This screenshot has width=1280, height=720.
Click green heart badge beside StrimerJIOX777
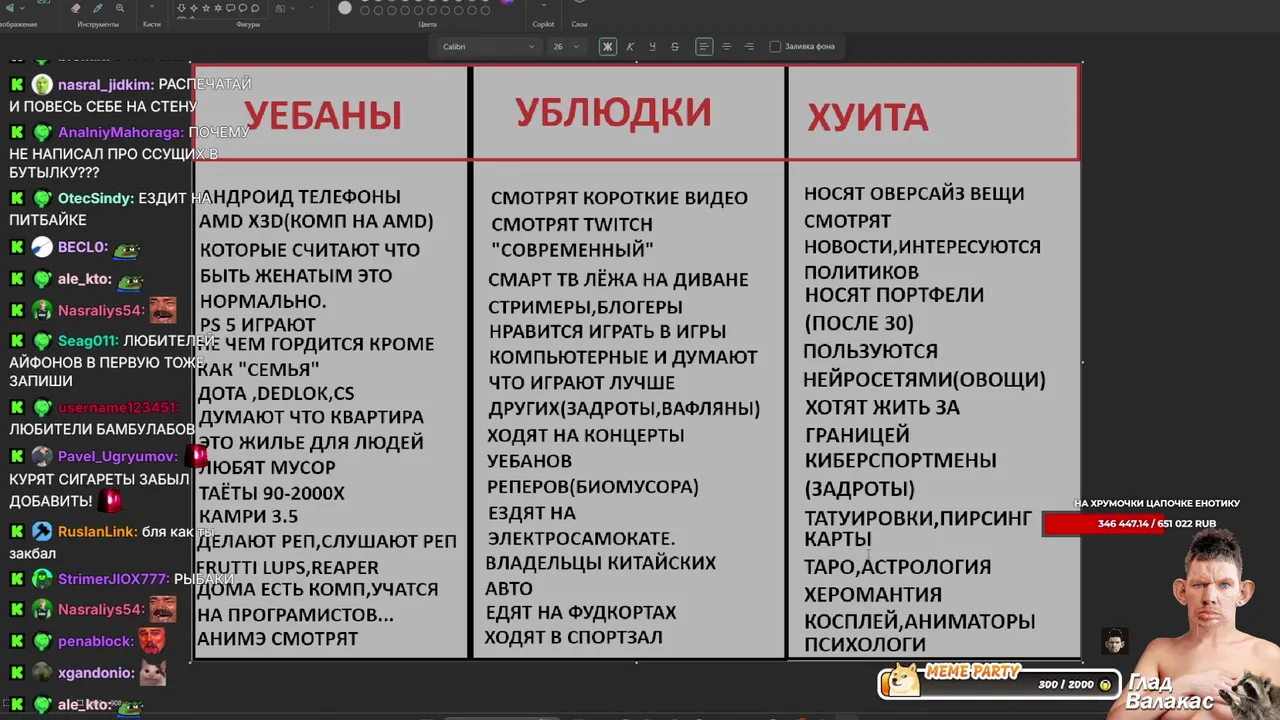point(42,579)
